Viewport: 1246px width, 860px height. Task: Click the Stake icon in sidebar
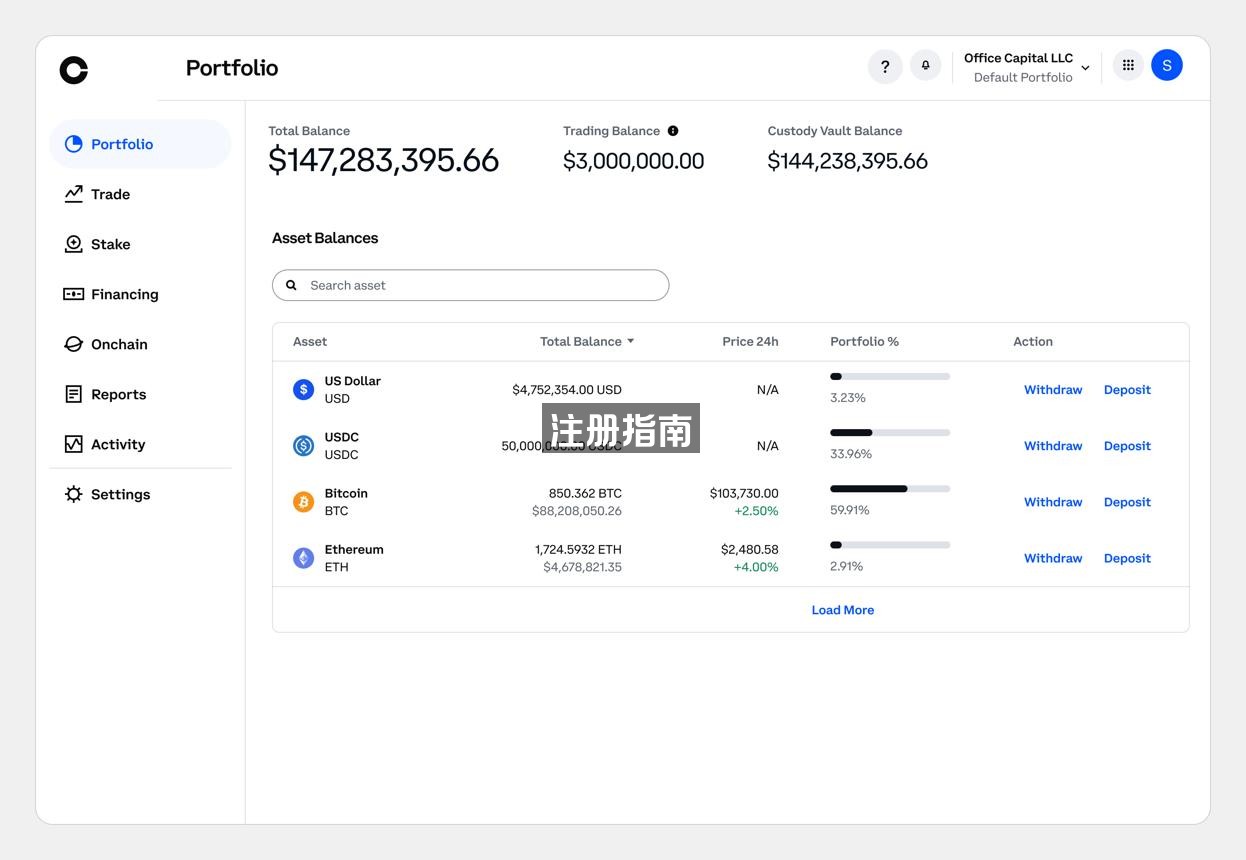(73, 244)
